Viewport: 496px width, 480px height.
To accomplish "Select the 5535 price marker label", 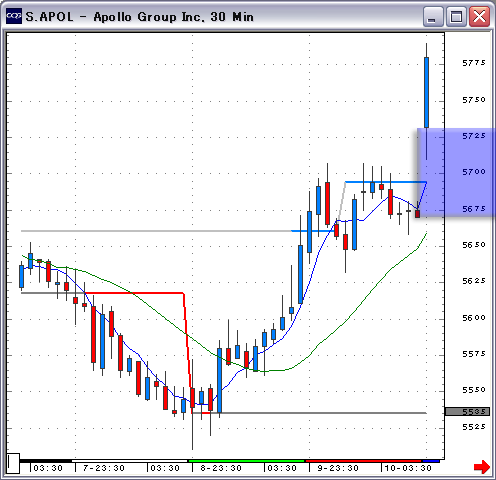I will 467,412.
